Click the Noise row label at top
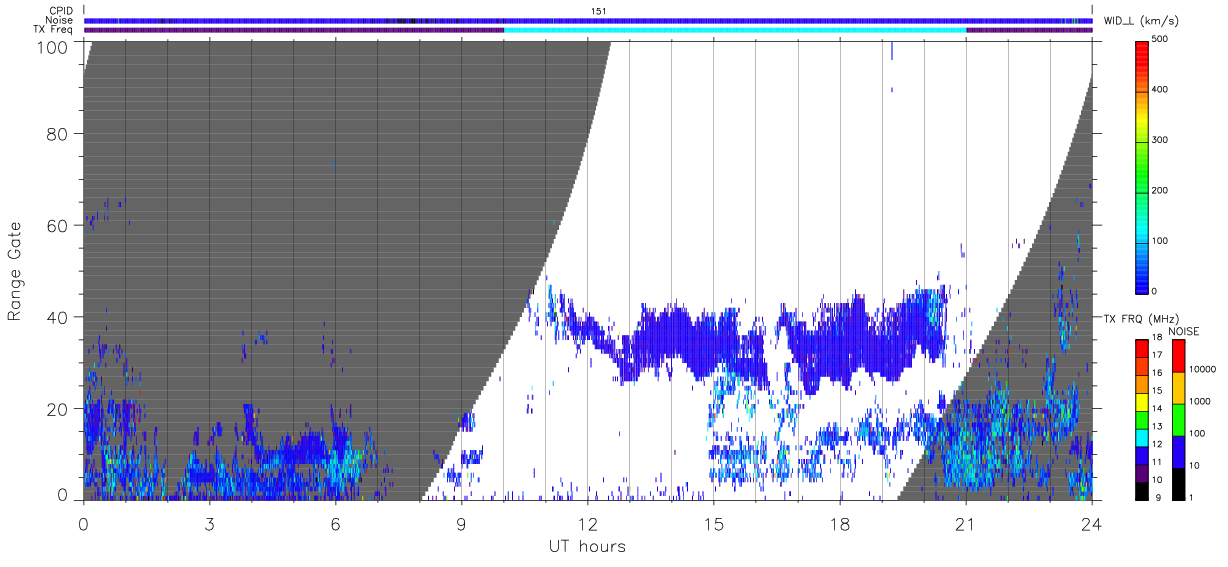The width and height of the screenshot is (1228, 567). pyautogui.click(x=60, y=20)
